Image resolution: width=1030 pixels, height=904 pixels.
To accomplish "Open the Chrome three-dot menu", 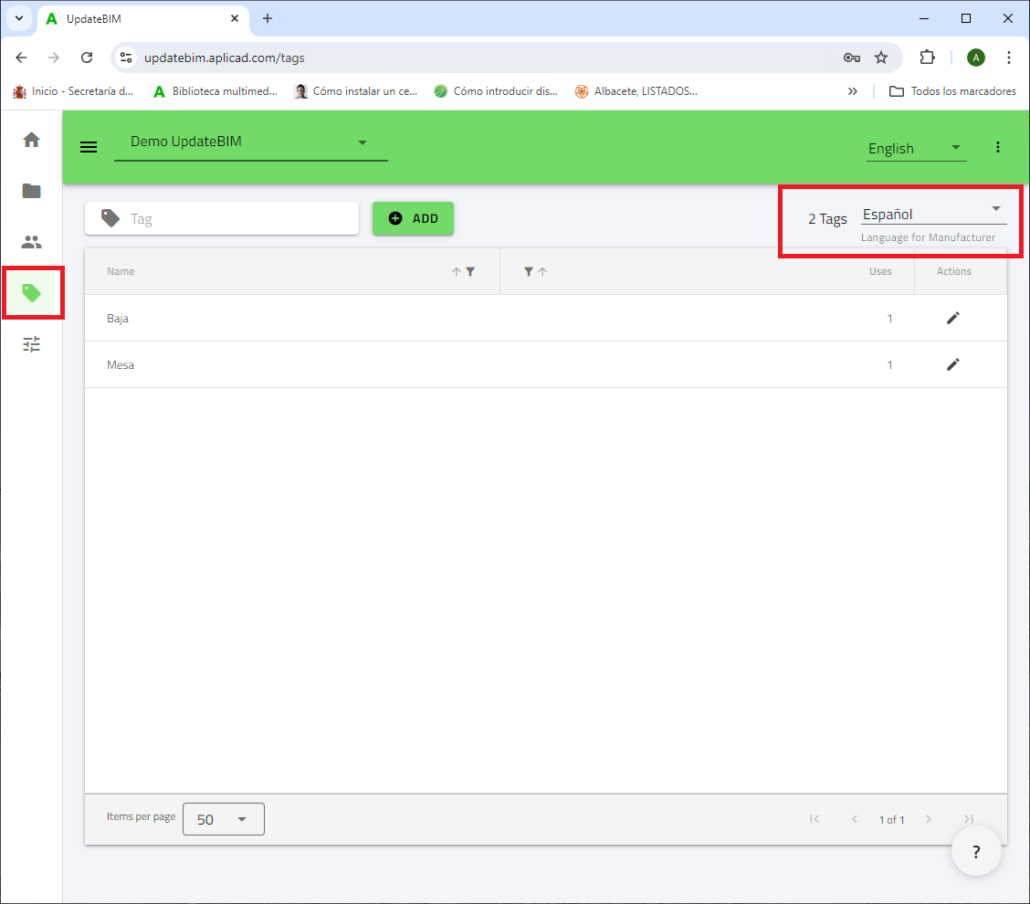I will point(1009,58).
